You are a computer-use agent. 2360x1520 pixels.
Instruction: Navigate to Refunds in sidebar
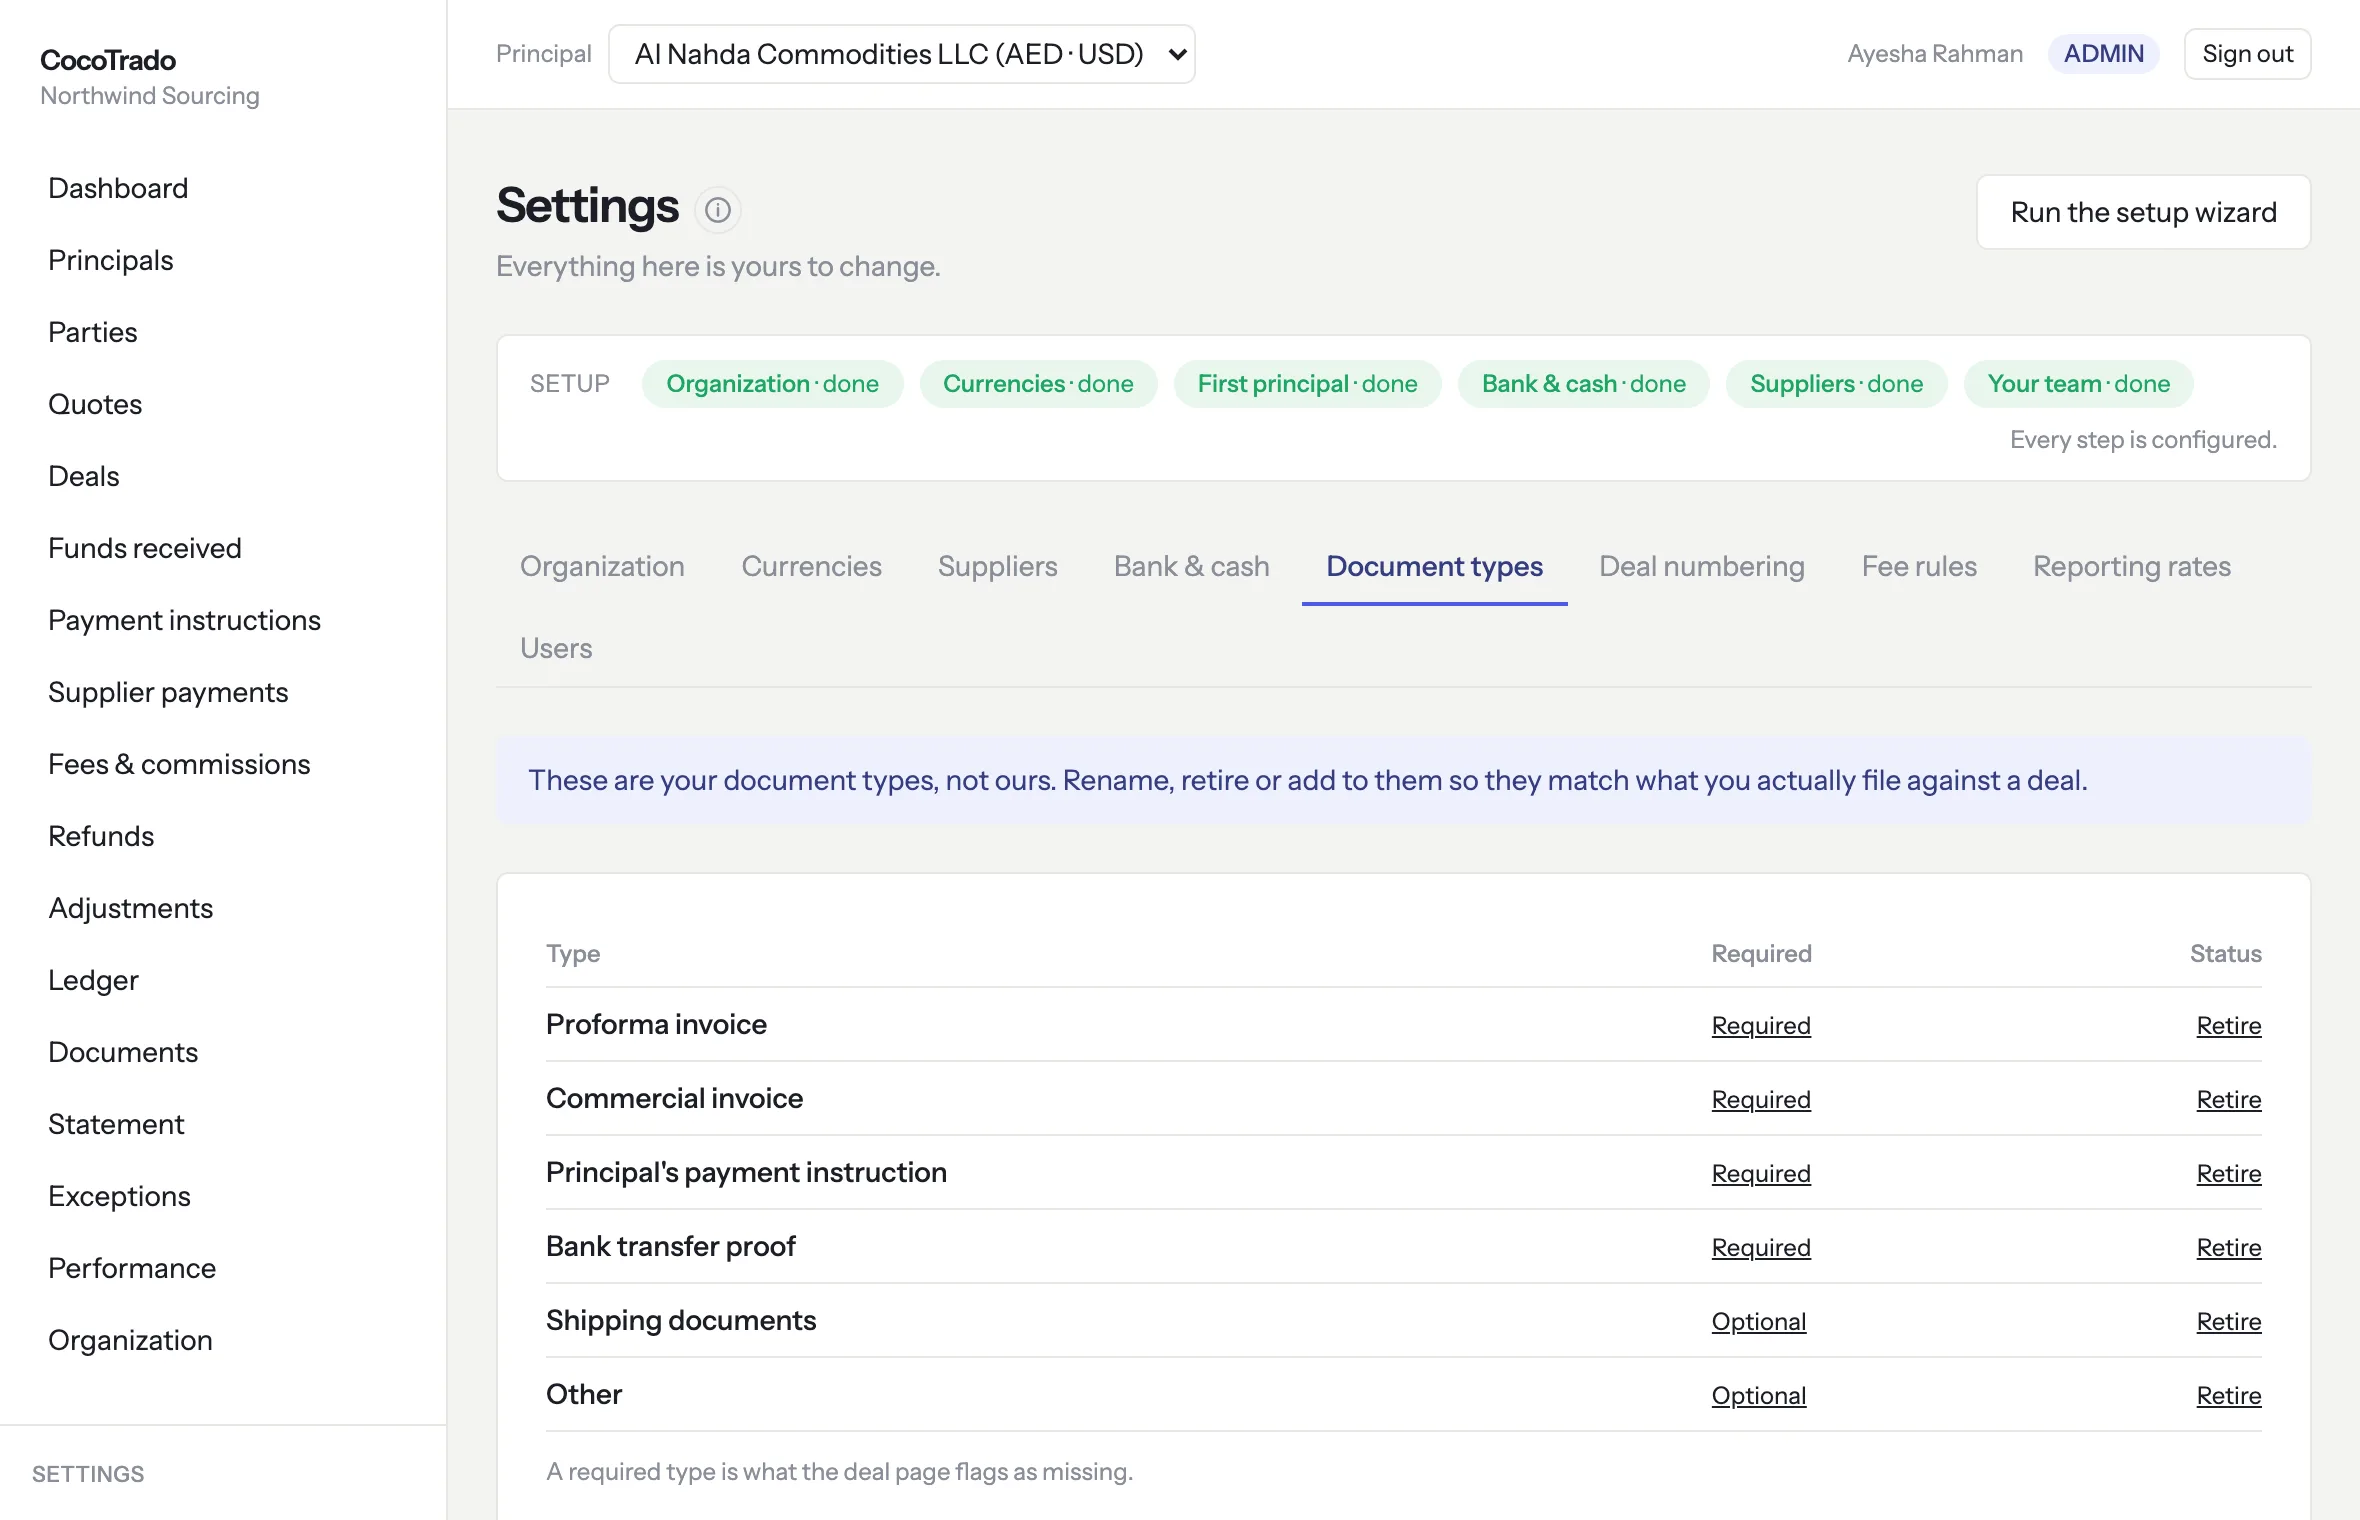101,836
